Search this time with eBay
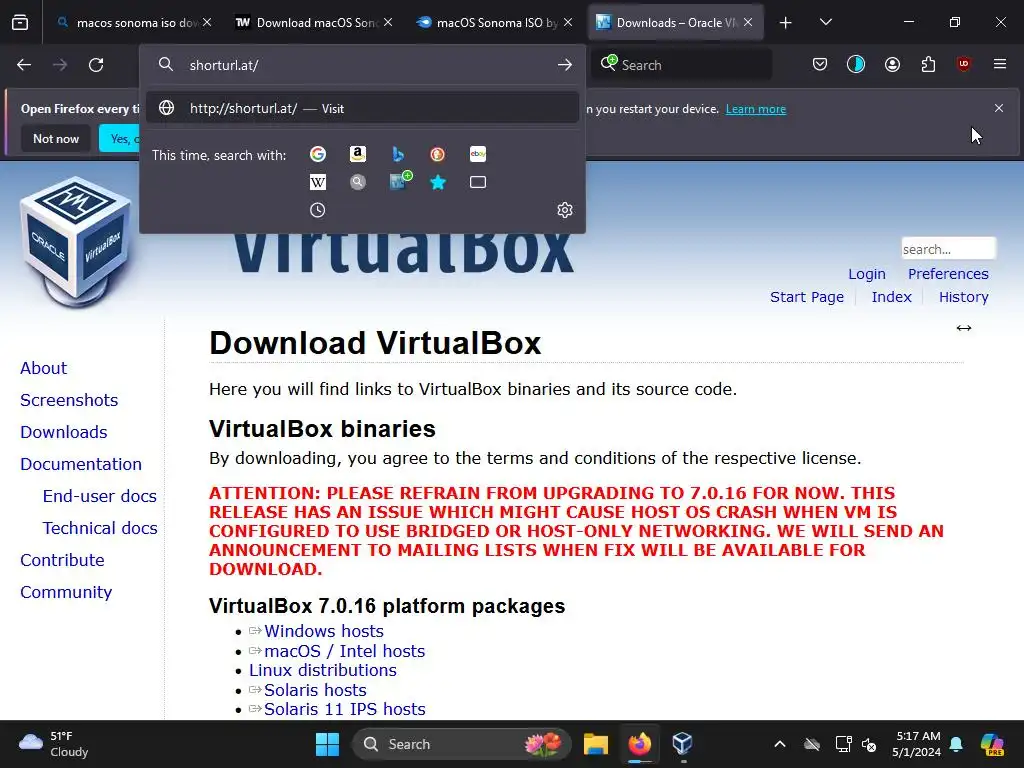1024x768 pixels. pos(478,154)
